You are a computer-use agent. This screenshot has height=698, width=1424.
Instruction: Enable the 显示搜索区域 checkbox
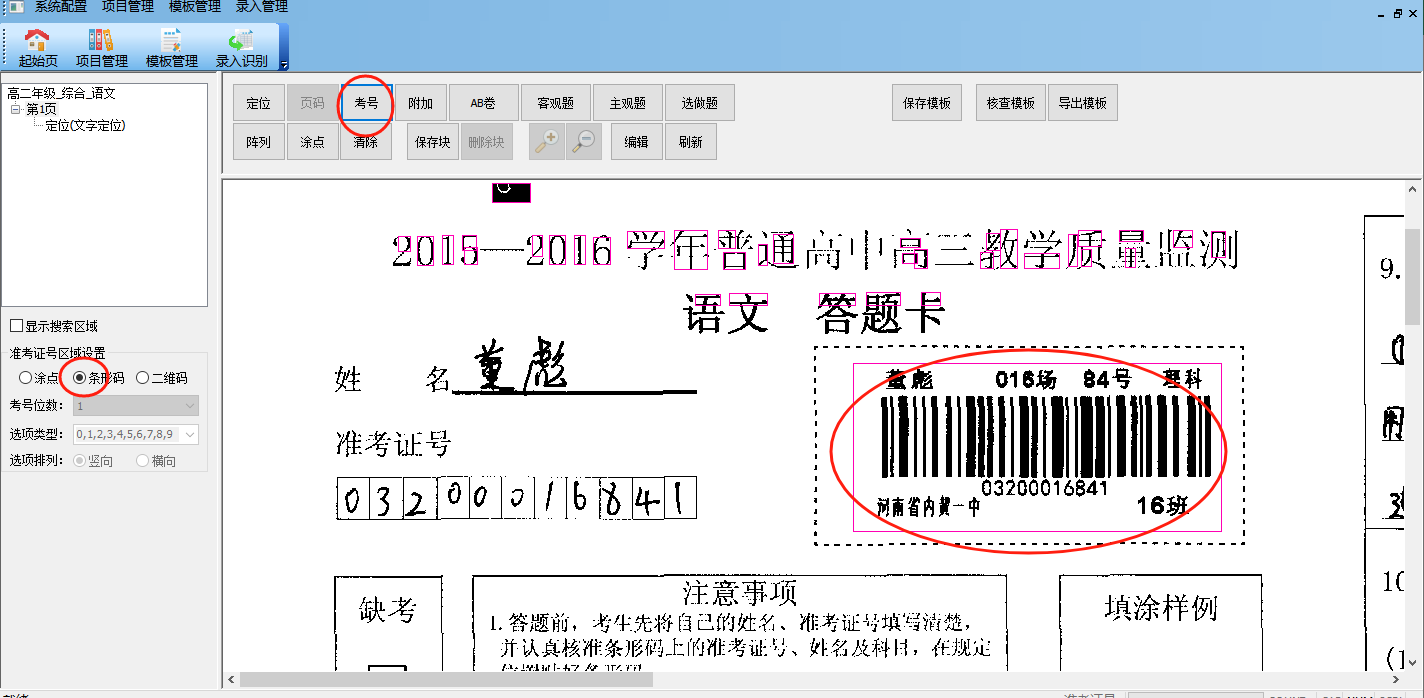click(x=16, y=326)
